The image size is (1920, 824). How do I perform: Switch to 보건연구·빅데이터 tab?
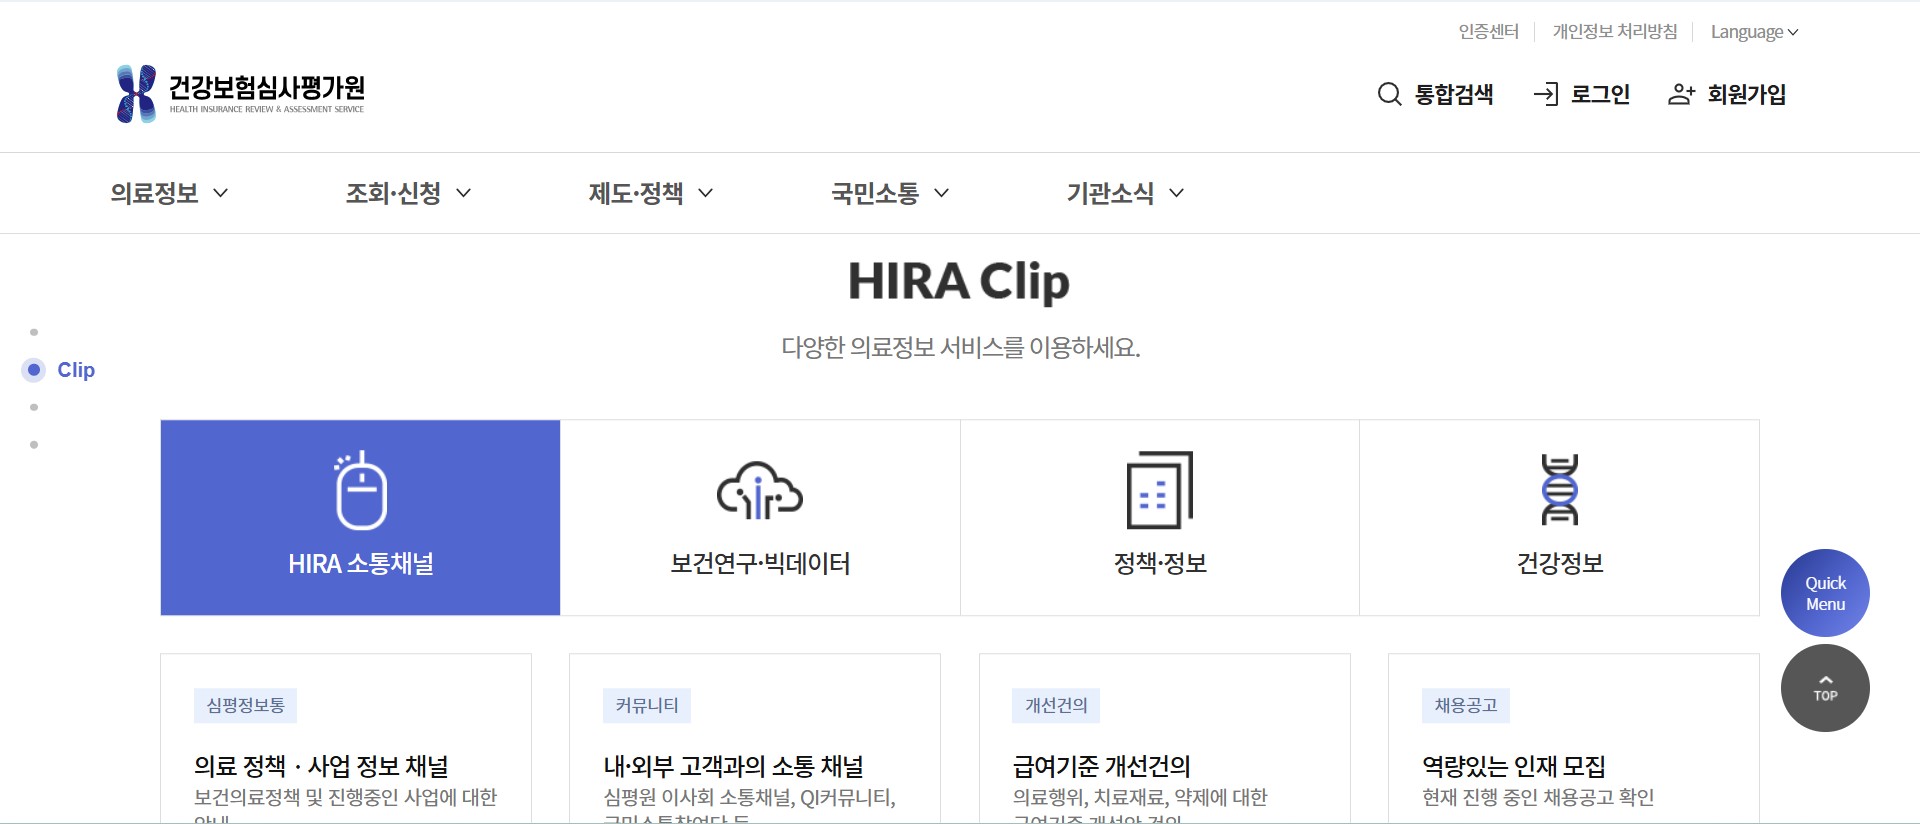pos(760,517)
